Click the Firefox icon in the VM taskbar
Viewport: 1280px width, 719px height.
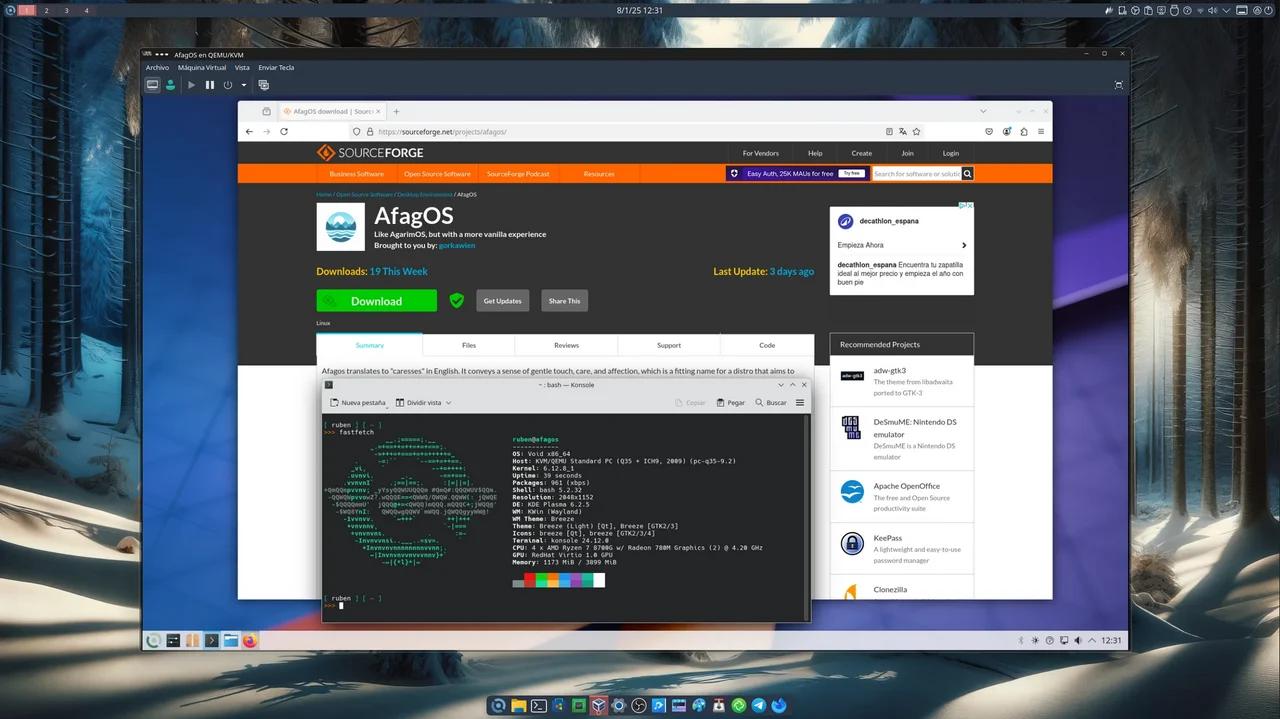(x=249, y=640)
